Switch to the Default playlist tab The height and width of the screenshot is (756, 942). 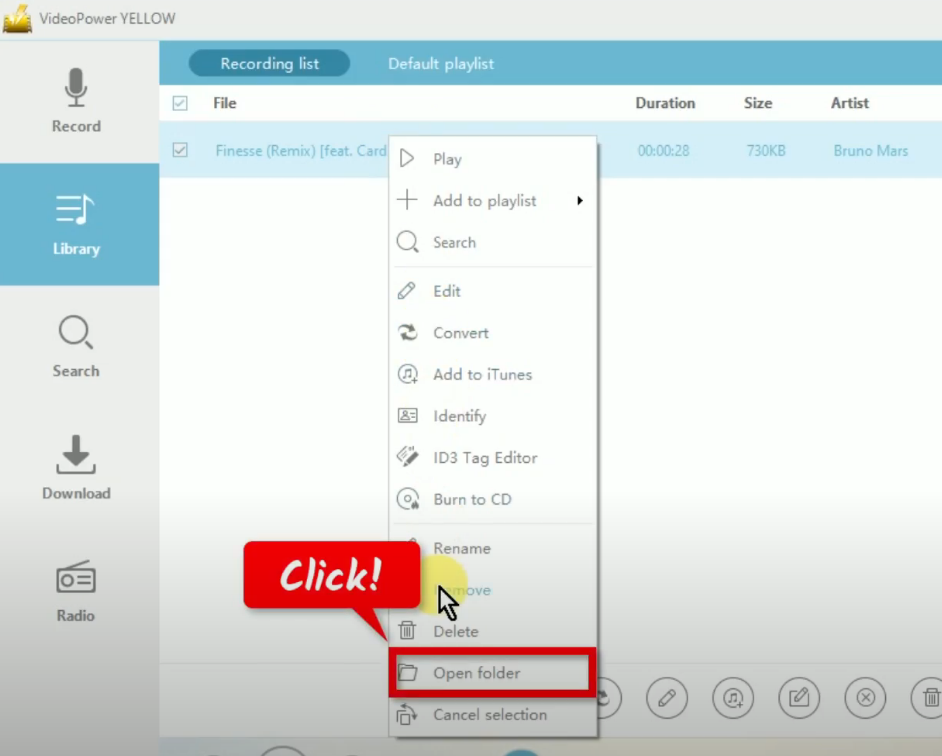coord(441,64)
